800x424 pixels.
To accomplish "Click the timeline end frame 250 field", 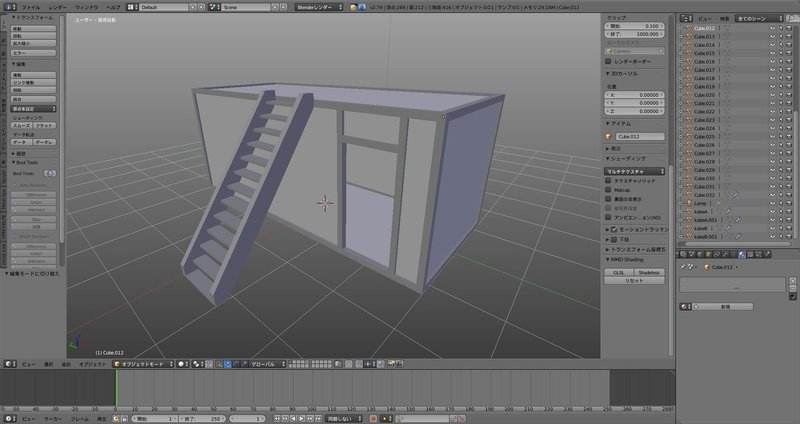I will tap(202, 418).
